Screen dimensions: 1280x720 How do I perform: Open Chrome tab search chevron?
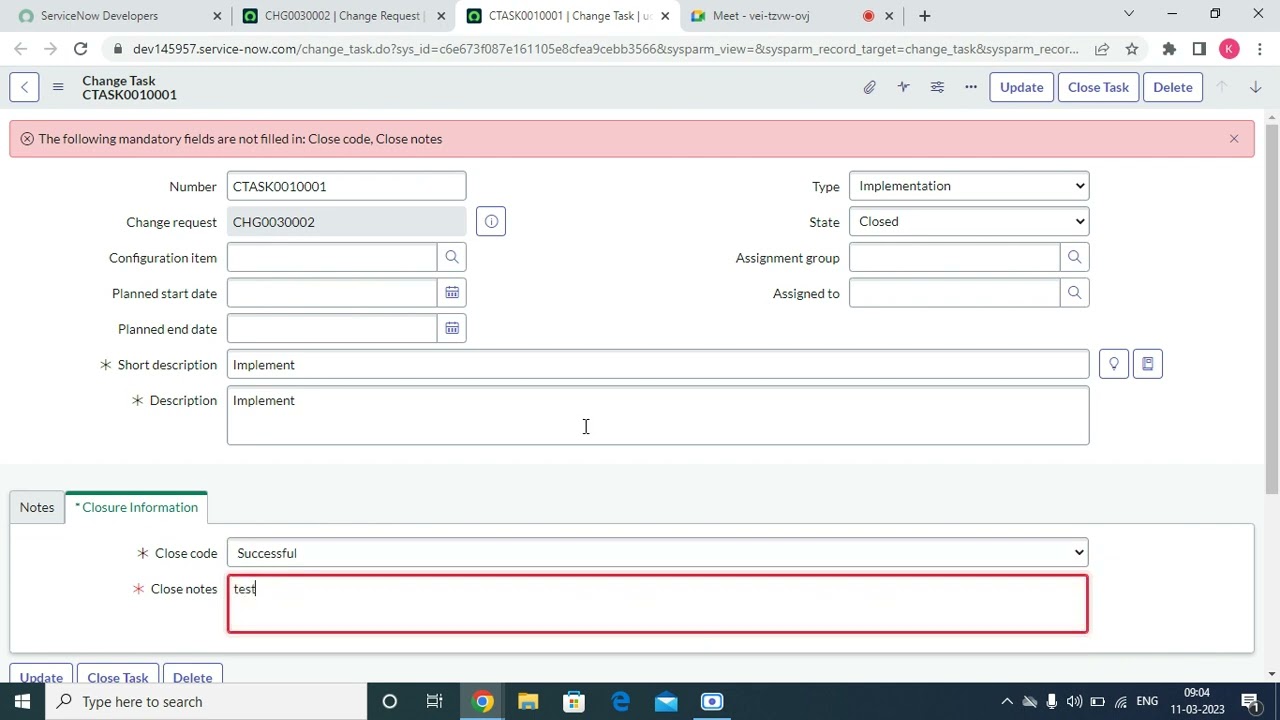coord(1129,14)
